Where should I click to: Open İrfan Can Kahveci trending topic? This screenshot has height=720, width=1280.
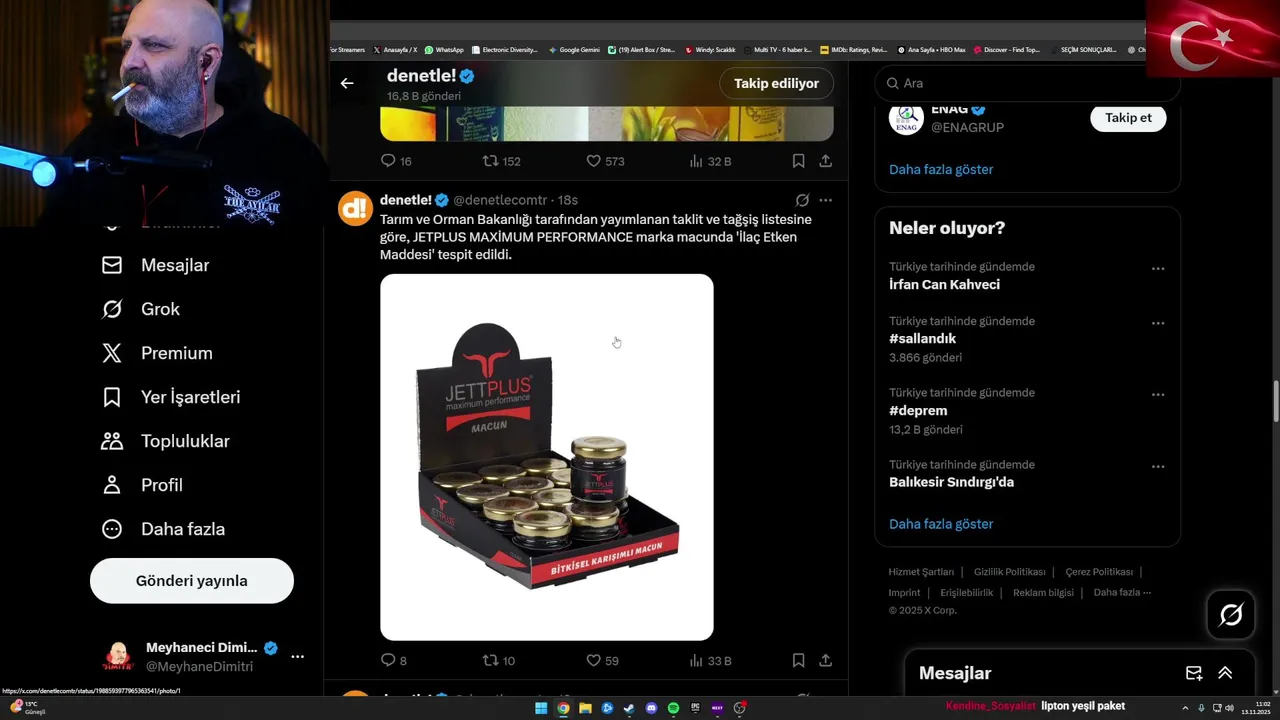click(944, 285)
